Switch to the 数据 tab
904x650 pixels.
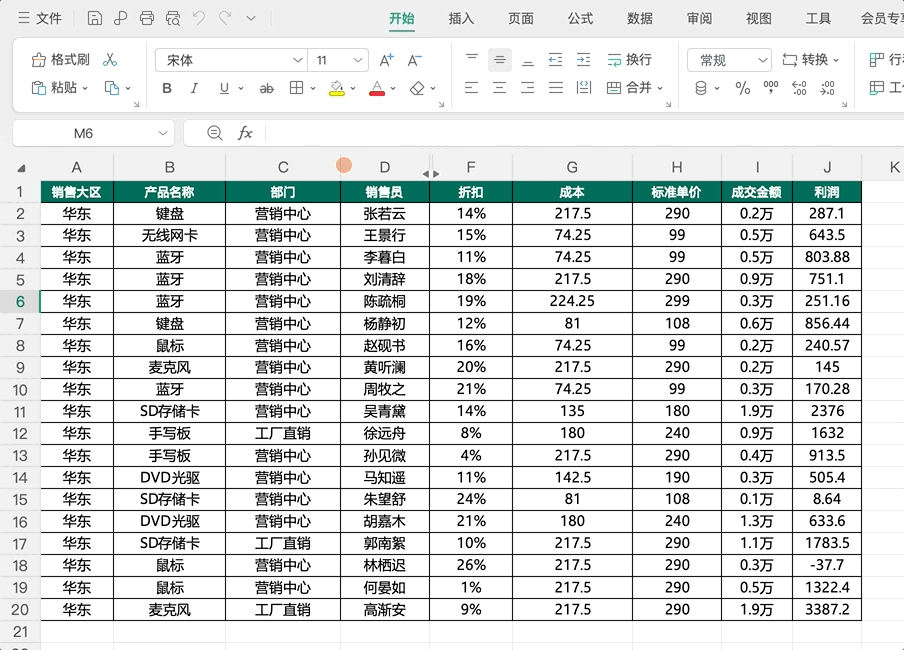(640, 18)
